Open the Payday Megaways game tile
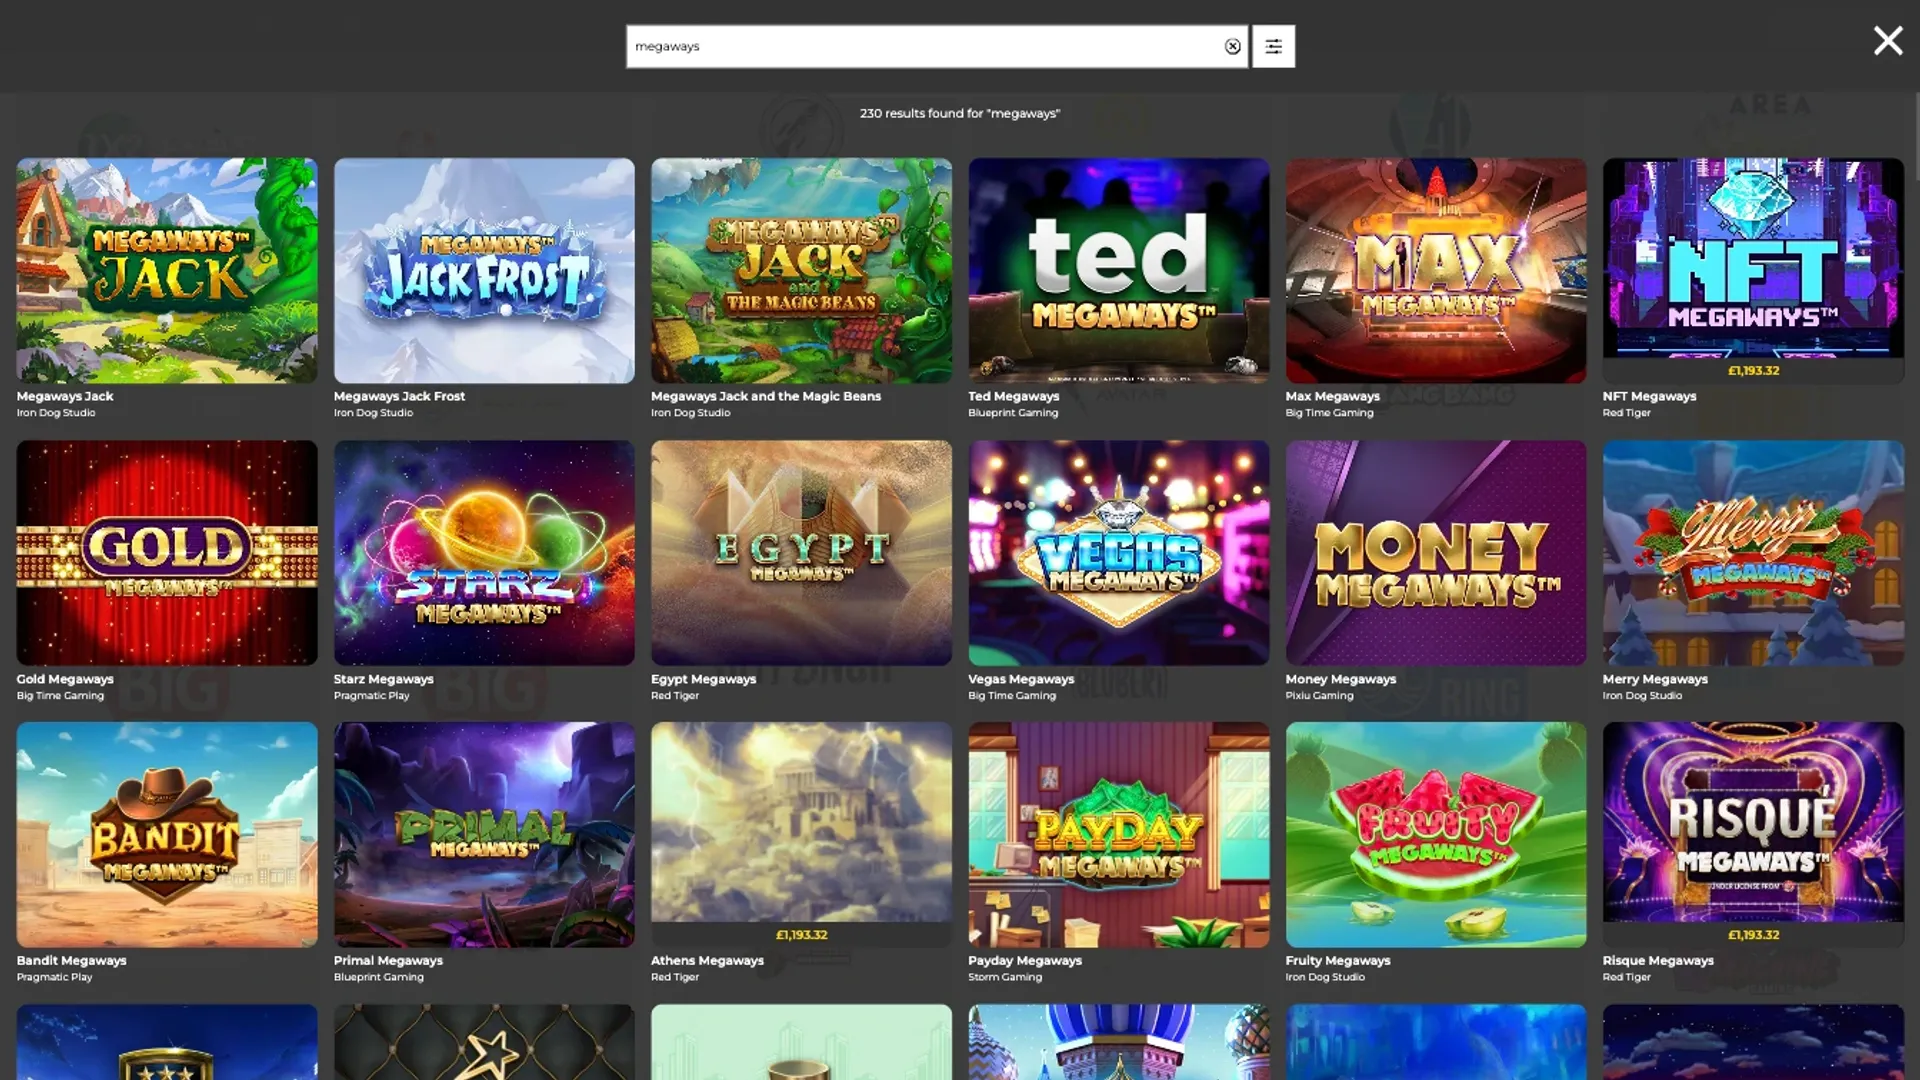This screenshot has width=1920, height=1080. [1118, 835]
